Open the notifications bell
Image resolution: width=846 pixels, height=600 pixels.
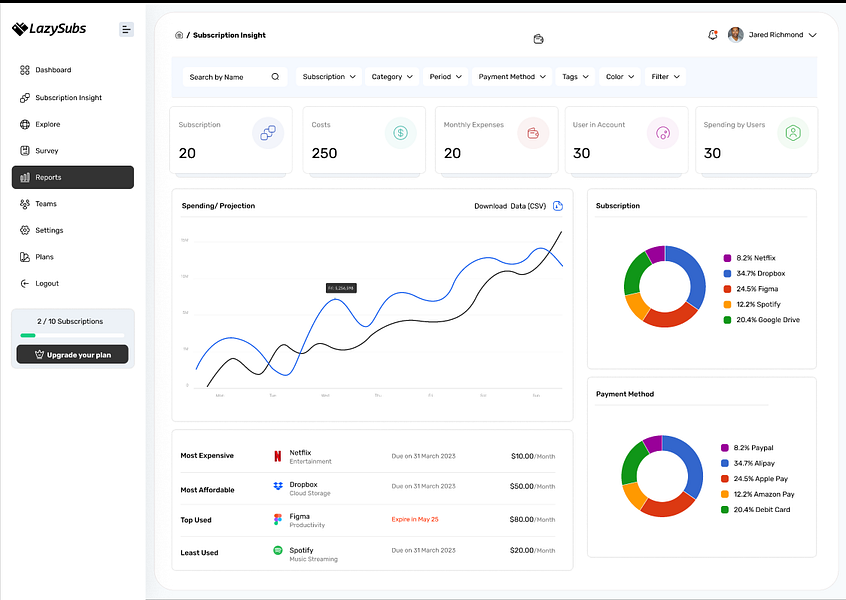tap(713, 35)
